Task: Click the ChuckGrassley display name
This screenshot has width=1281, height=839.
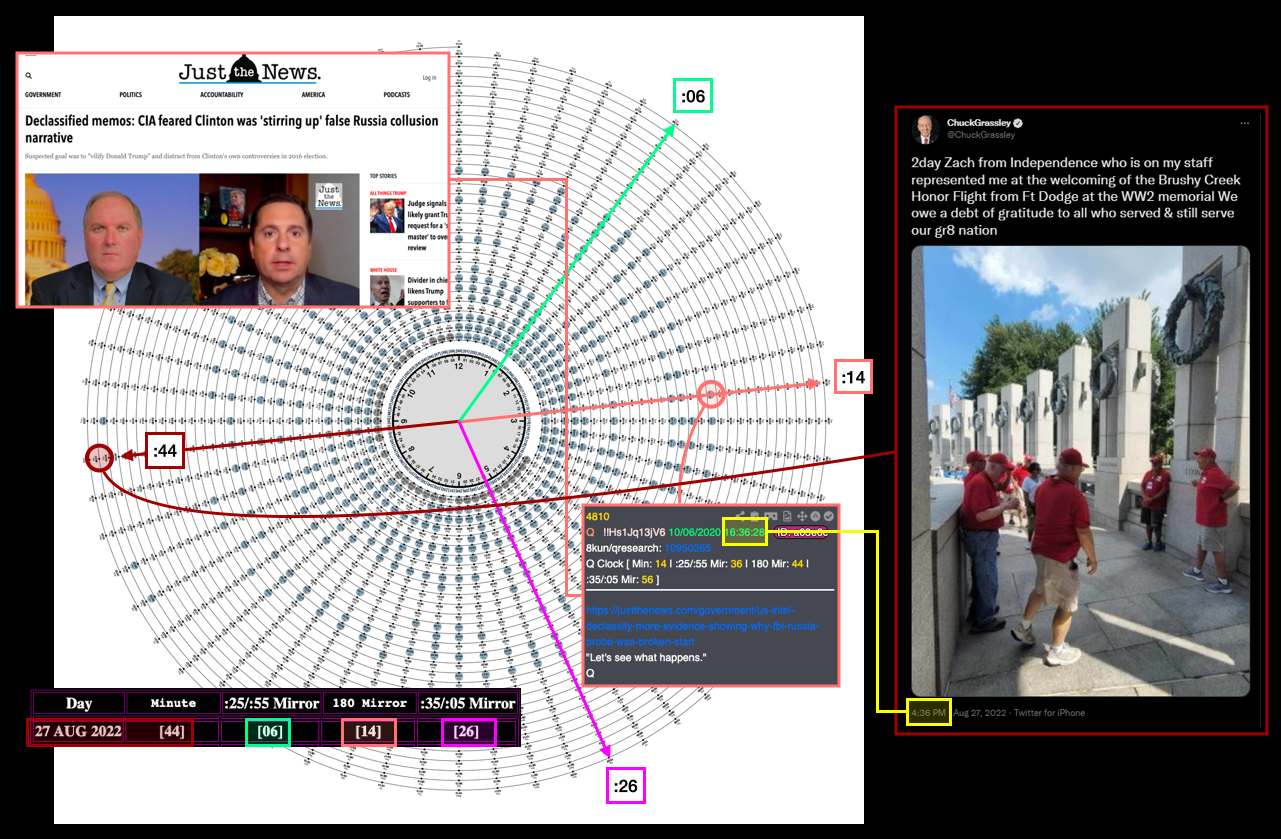Action: tap(978, 123)
